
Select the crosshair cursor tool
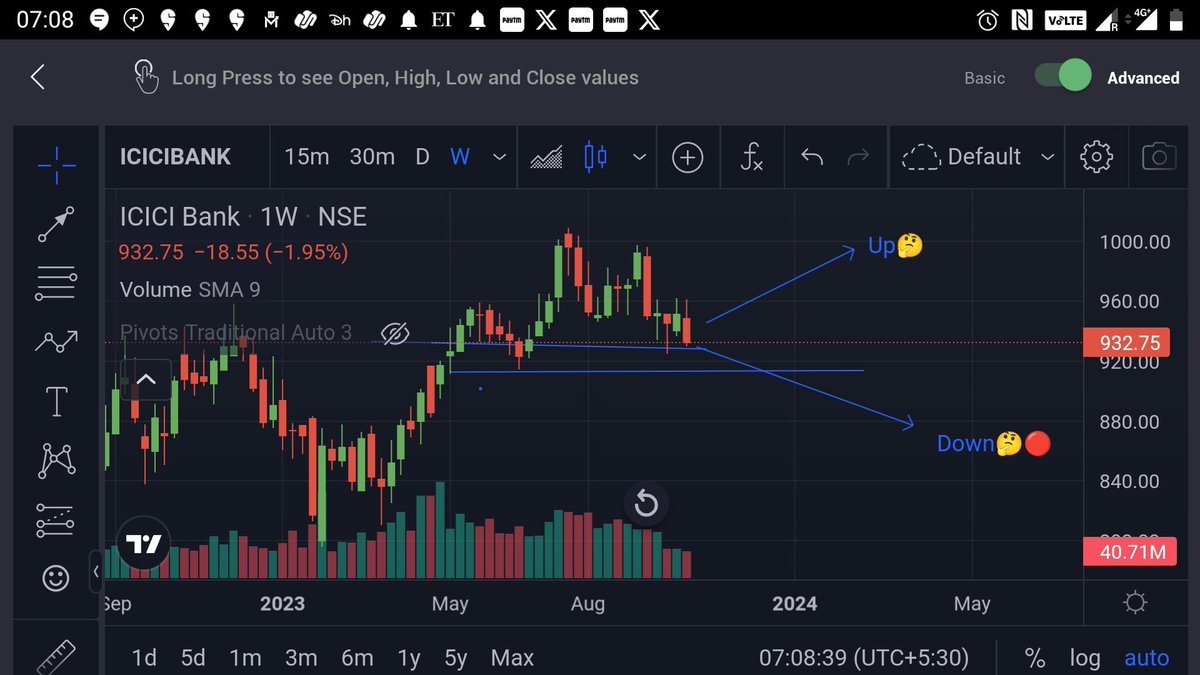[56, 165]
